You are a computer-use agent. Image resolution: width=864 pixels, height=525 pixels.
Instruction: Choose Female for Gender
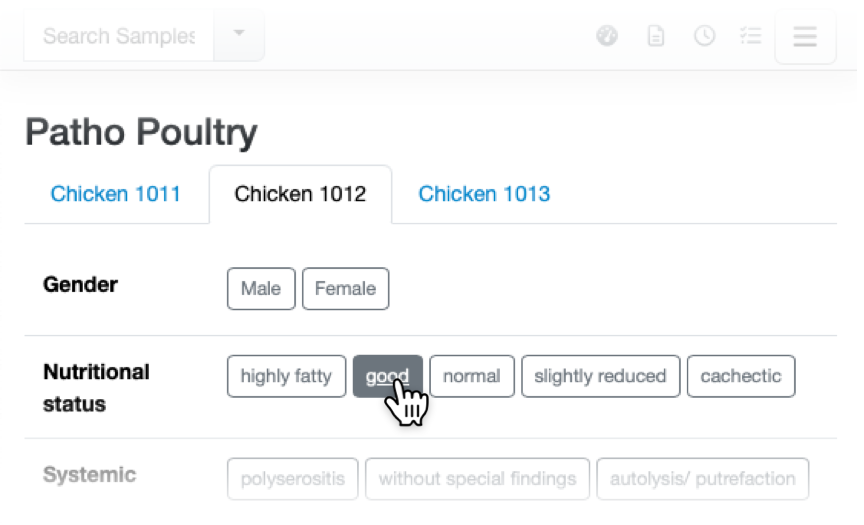(x=345, y=289)
